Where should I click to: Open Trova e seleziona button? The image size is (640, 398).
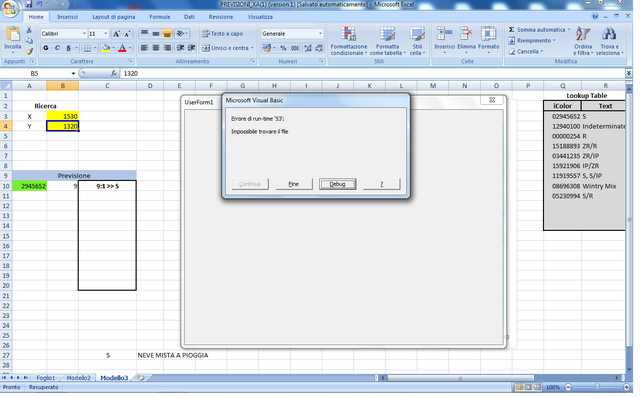[x=609, y=41]
